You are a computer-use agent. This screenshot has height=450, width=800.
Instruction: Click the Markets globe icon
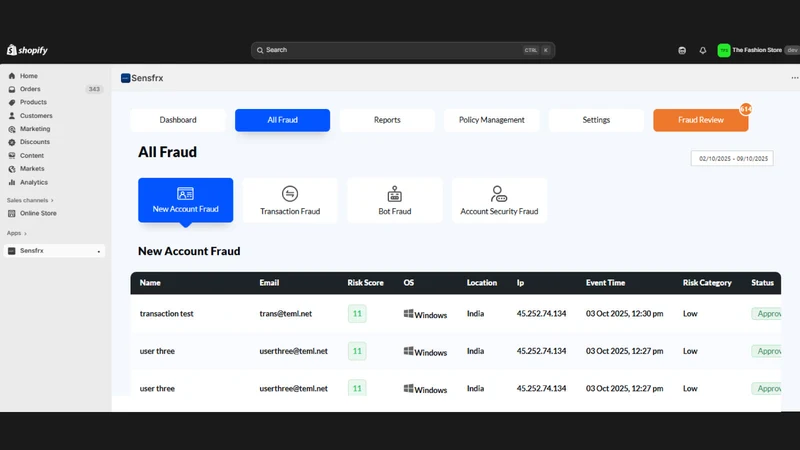click(x=12, y=169)
